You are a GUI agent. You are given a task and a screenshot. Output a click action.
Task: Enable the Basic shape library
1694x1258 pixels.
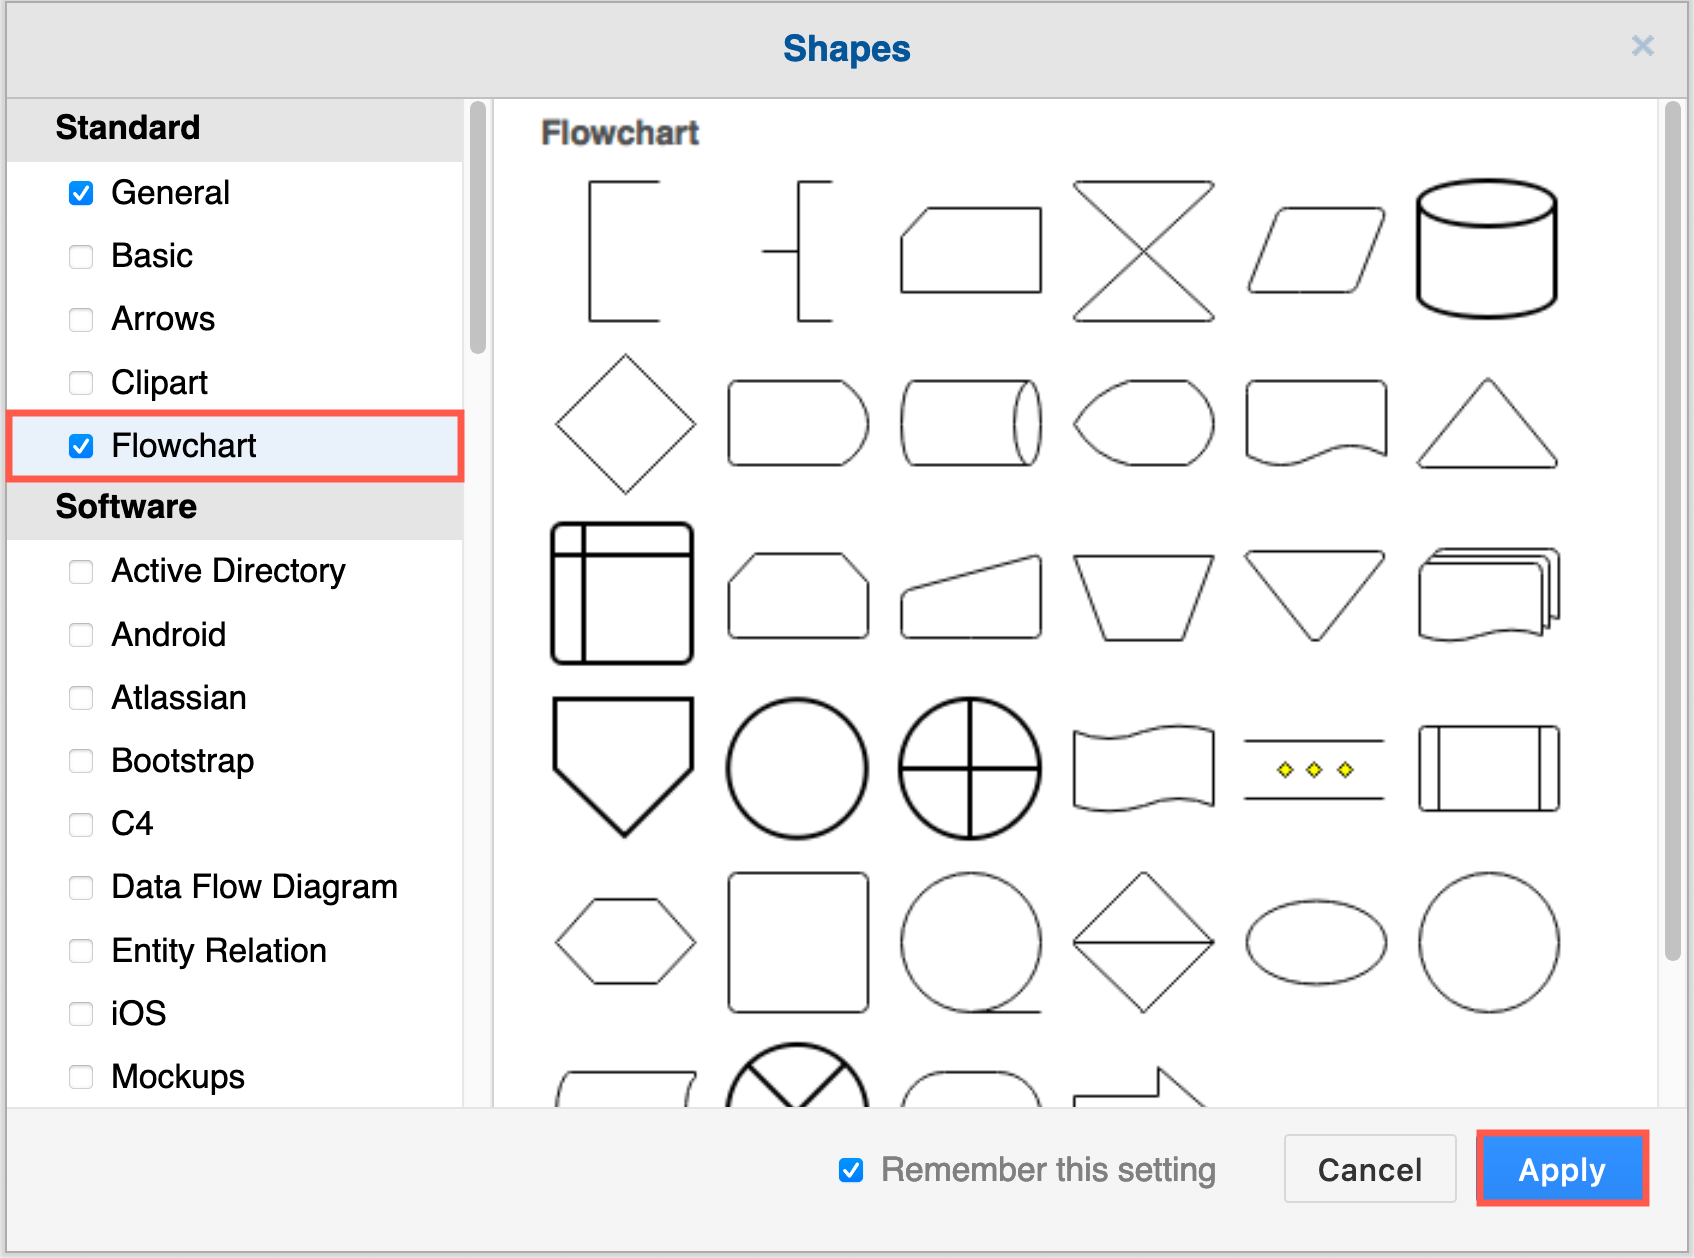(81, 257)
